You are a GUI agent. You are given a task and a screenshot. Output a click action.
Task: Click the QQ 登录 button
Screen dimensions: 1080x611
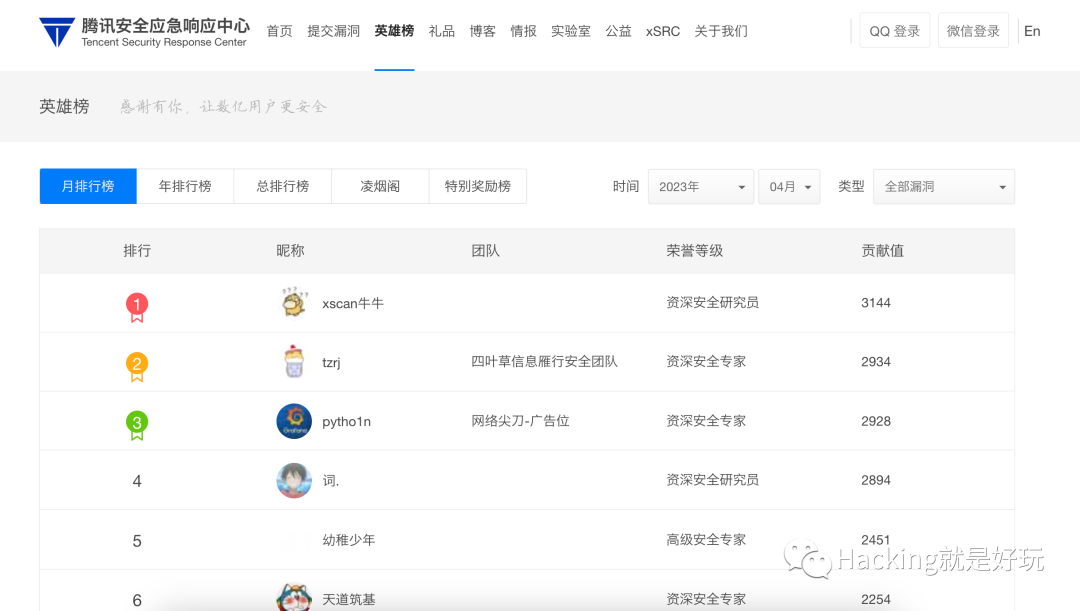895,31
